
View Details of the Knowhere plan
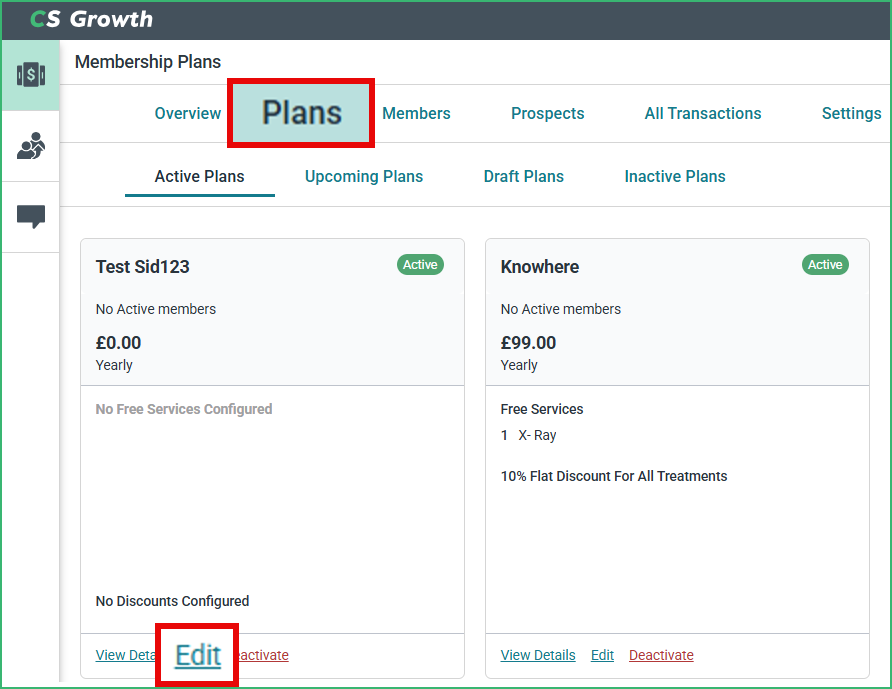pos(537,654)
